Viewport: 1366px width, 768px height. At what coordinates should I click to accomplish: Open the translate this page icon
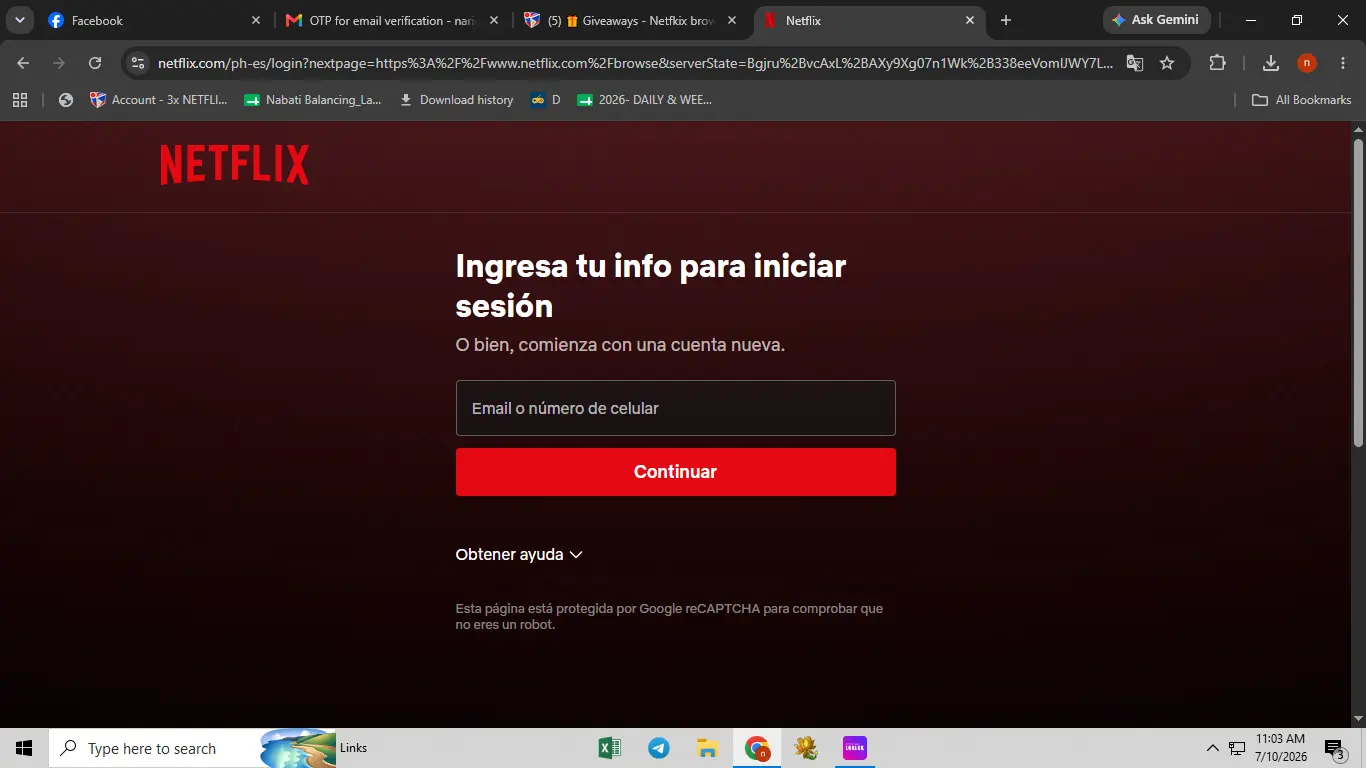[x=1135, y=63]
